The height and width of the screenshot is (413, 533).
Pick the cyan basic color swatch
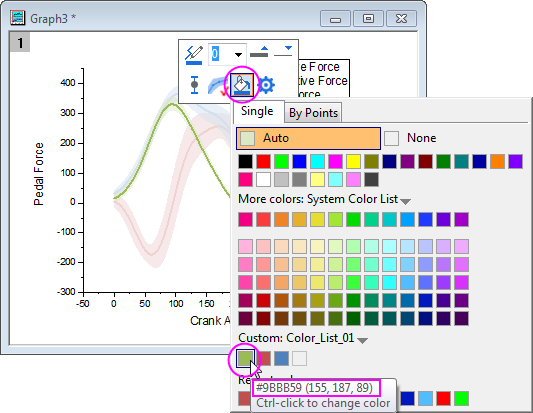click(x=317, y=161)
